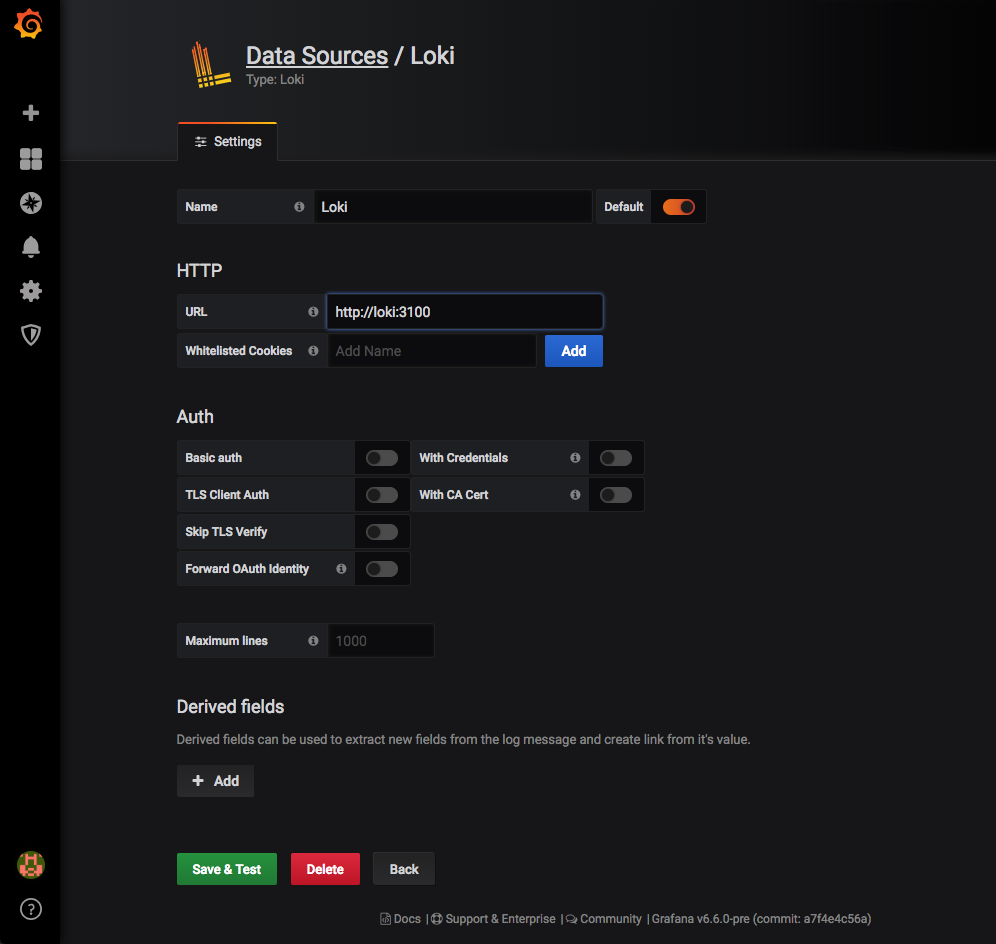Click the Back button

404,869
